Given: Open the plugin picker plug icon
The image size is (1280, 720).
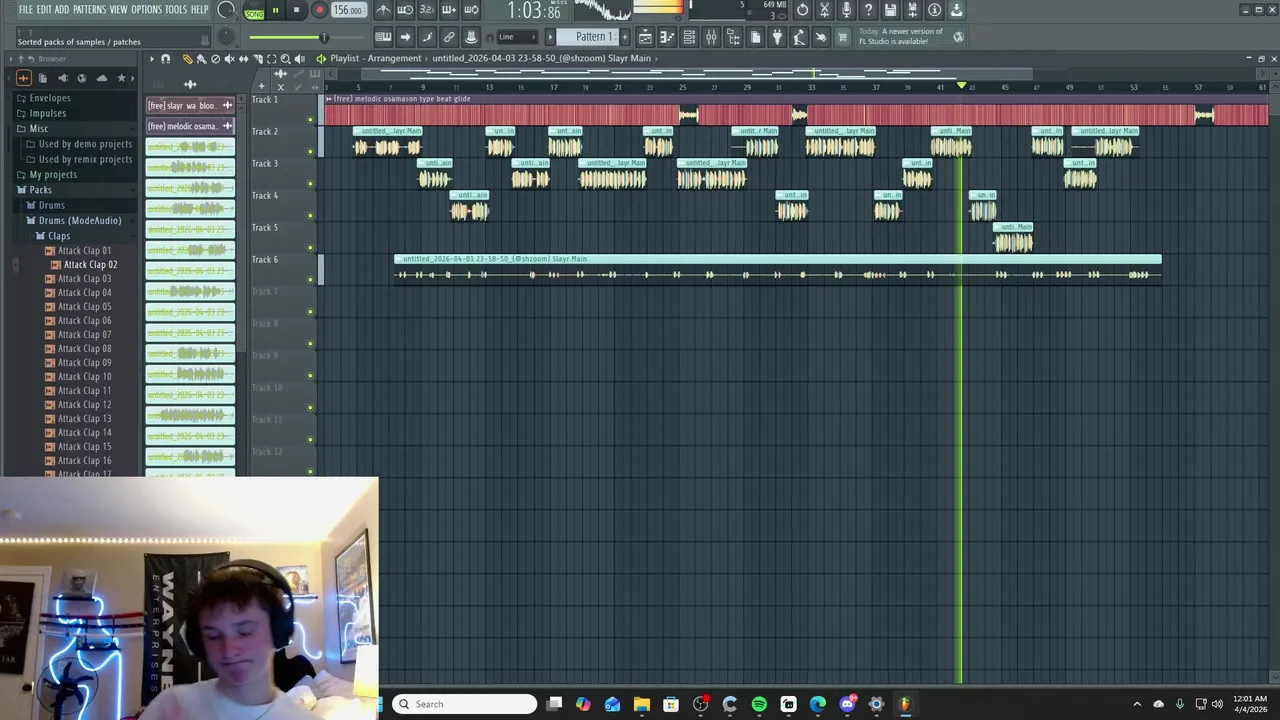Looking at the screenshot, I should pos(777,37).
